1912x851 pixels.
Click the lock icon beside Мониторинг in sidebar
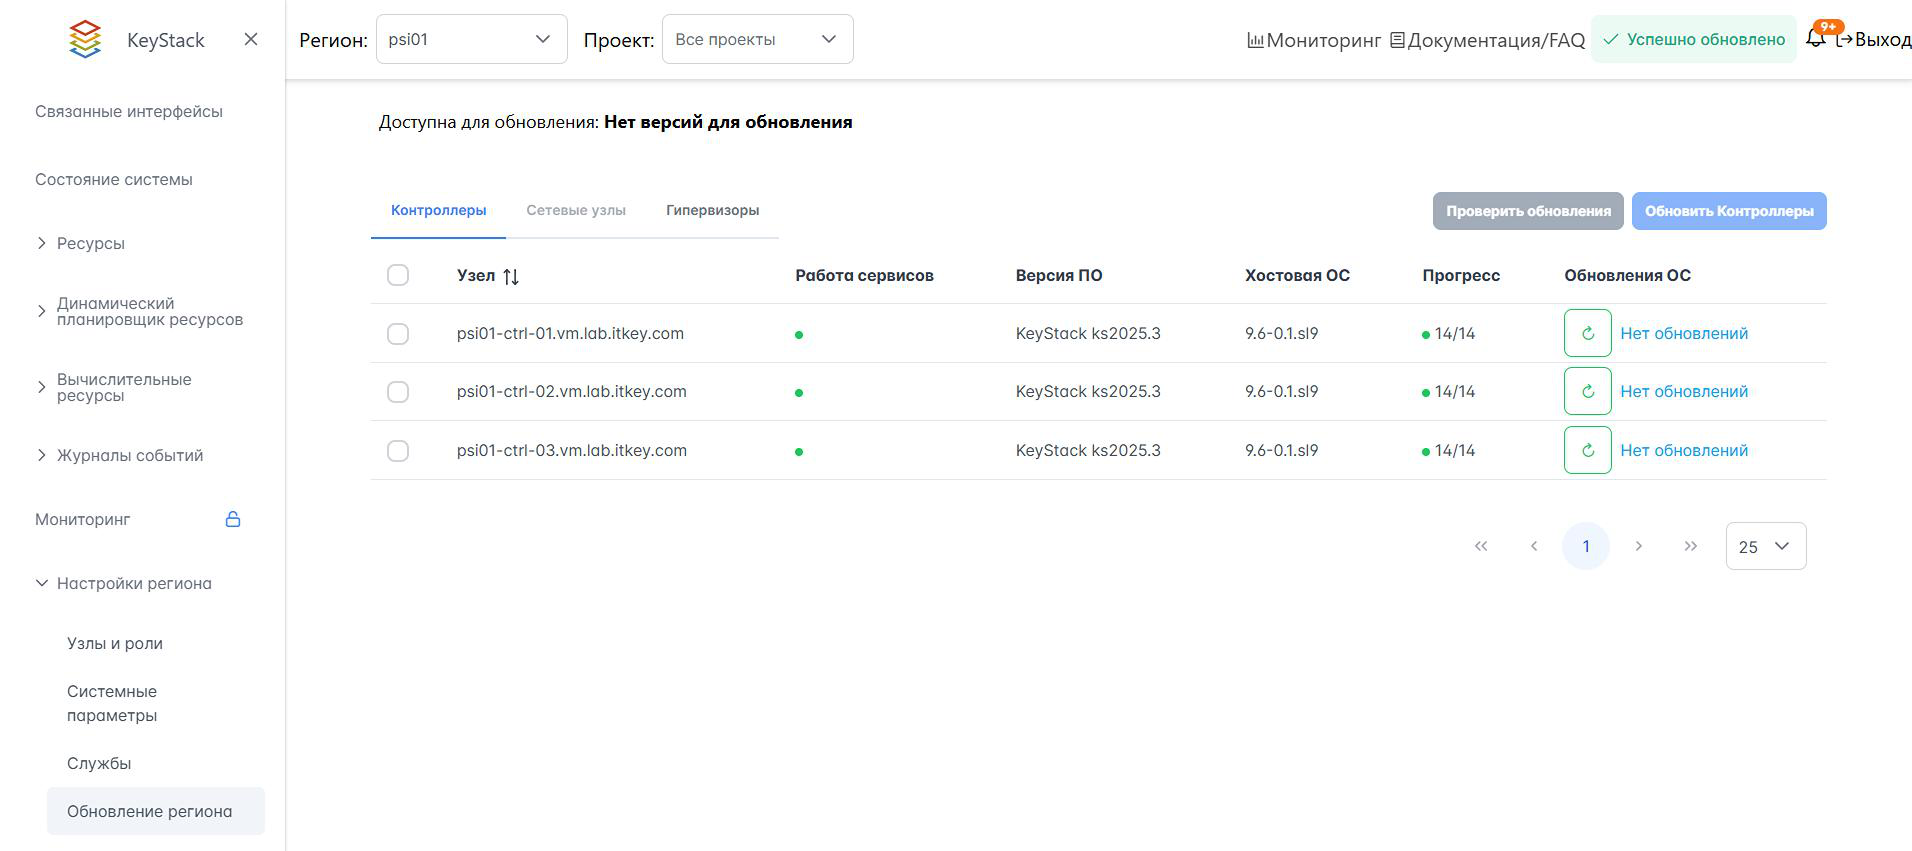point(233,519)
